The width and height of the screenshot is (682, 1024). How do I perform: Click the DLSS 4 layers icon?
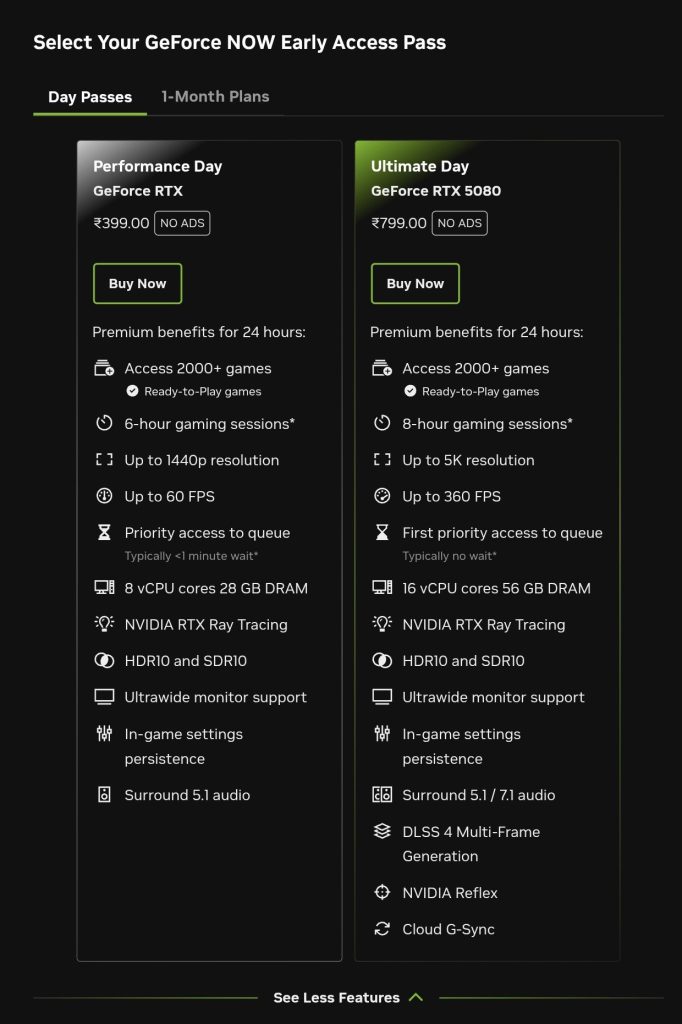[382, 831]
